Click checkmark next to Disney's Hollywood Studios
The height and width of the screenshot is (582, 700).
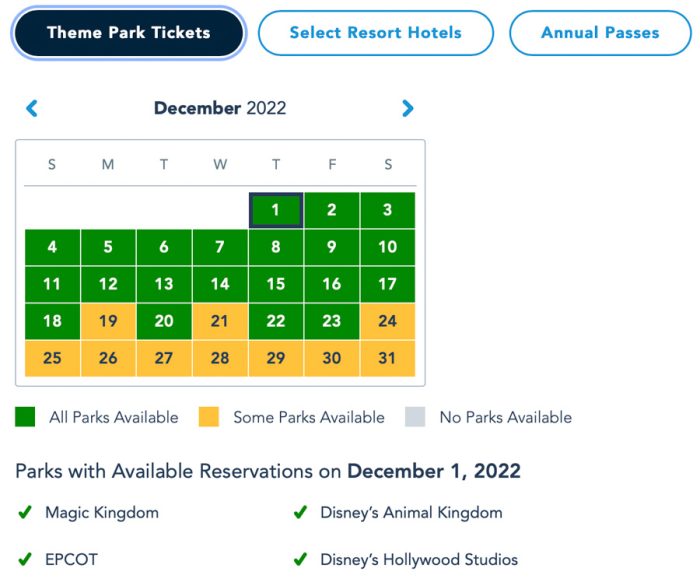coord(299,560)
